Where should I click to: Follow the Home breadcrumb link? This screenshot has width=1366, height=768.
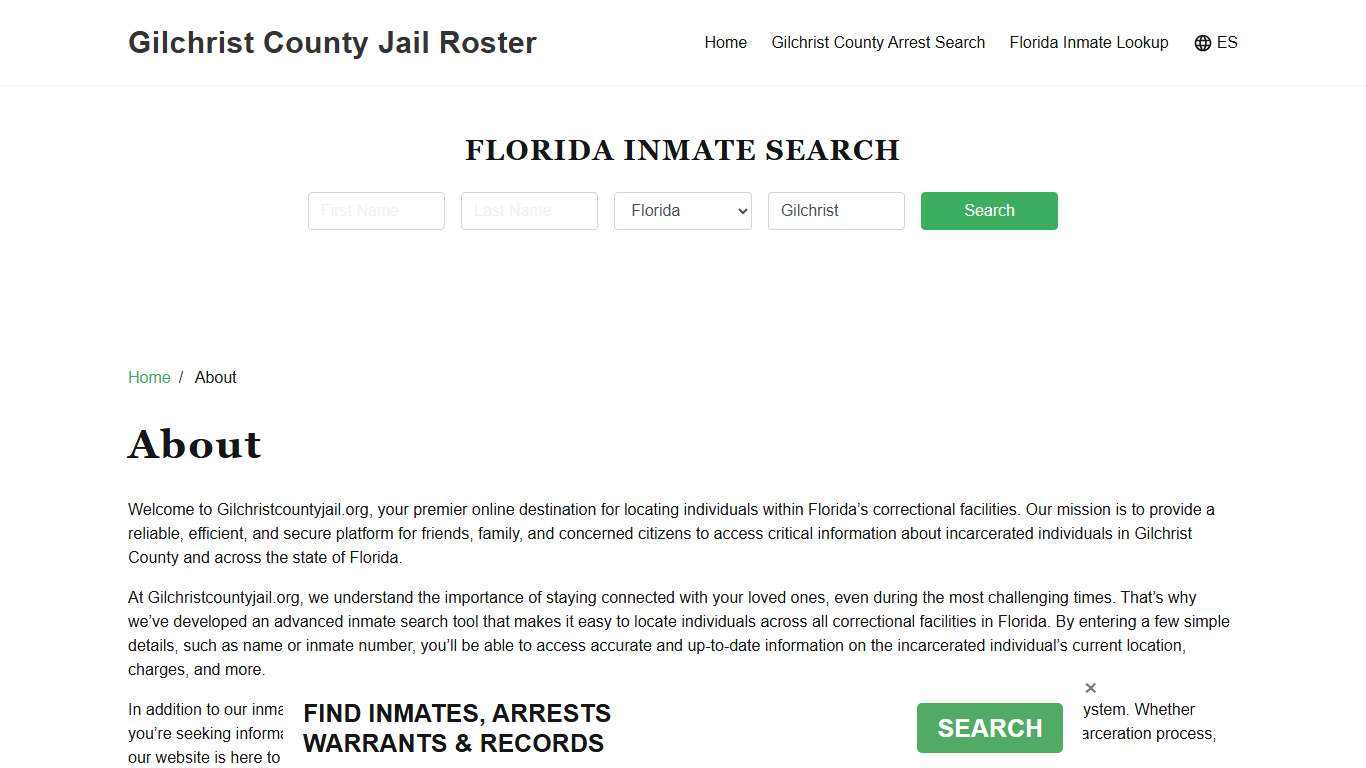pos(149,378)
